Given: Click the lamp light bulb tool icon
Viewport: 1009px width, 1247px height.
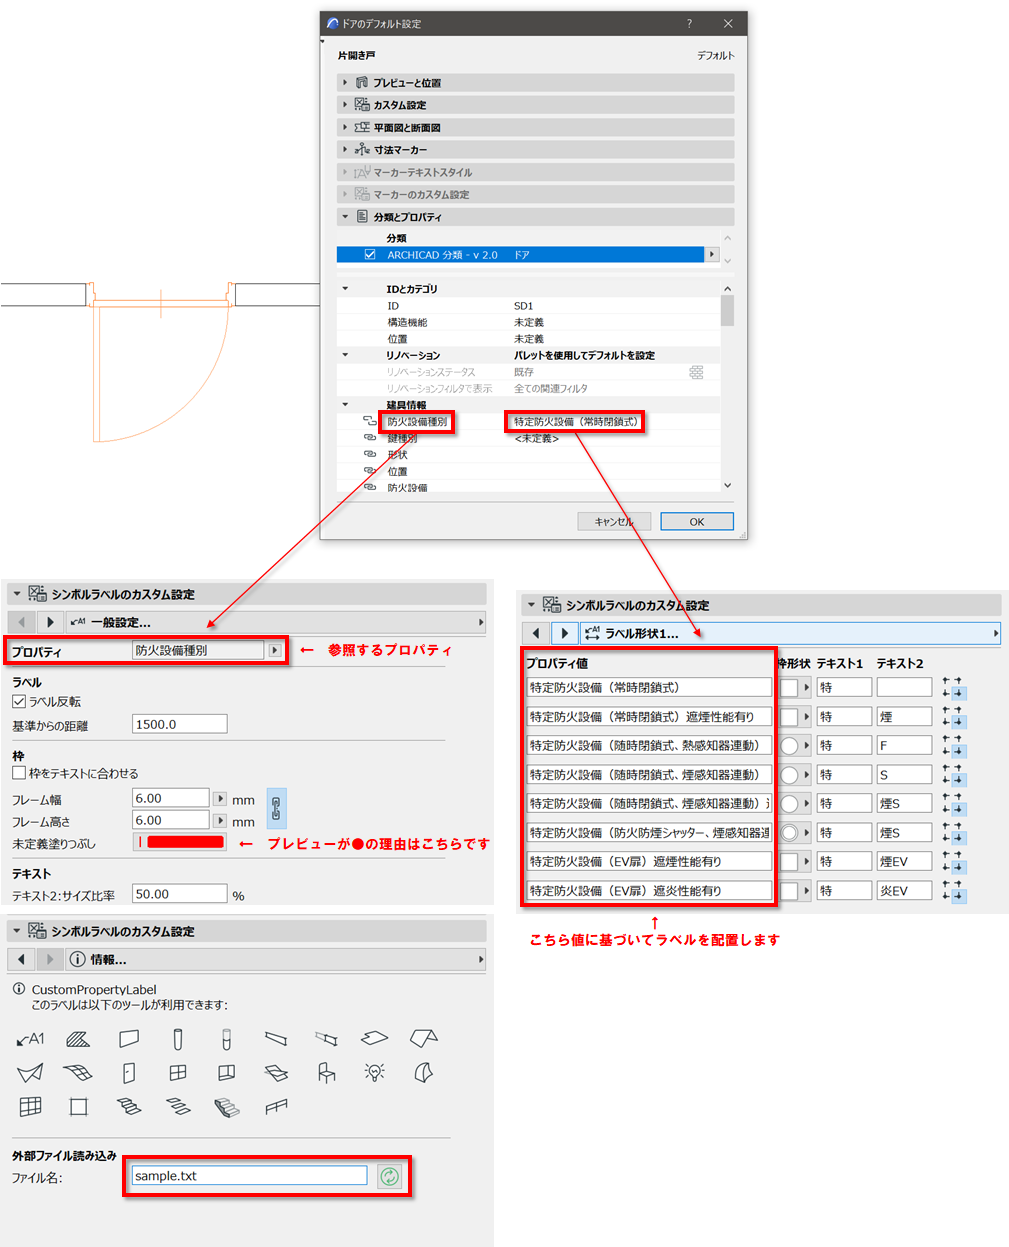Looking at the screenshot, I should [x=375, y=1073].
